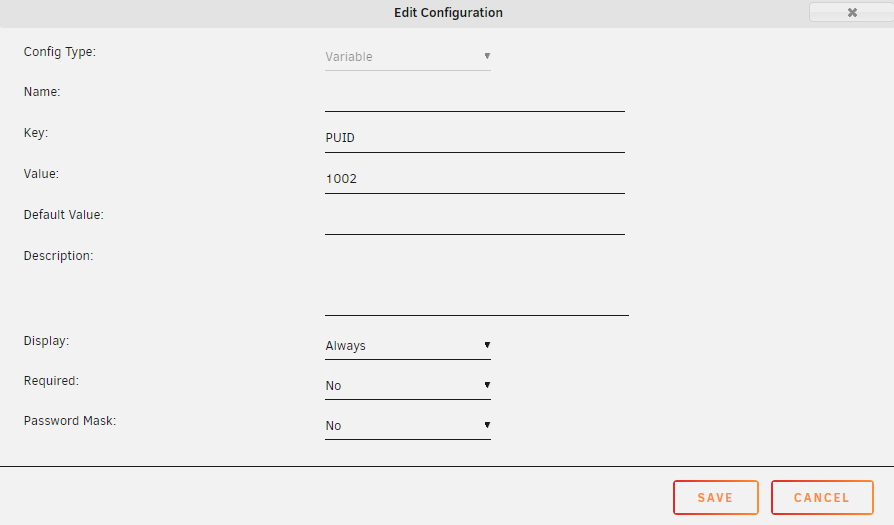Click the Edit Configuration title bar text
The image size is (894, 525).
[x=448, y=13]
